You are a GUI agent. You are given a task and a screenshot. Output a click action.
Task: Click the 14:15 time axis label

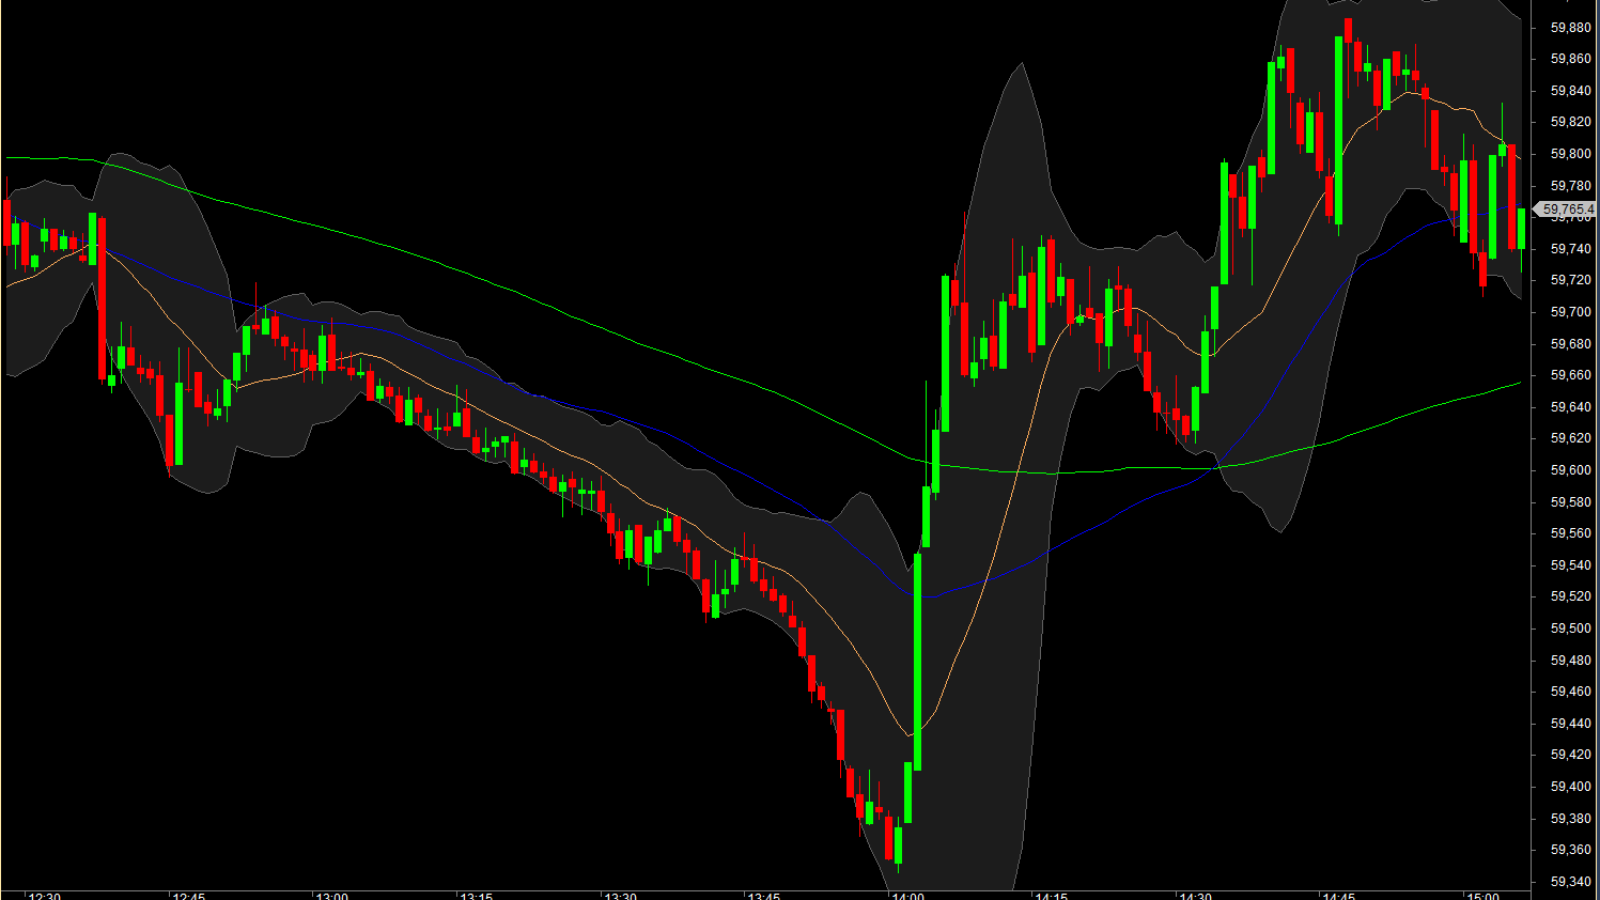1051,896
